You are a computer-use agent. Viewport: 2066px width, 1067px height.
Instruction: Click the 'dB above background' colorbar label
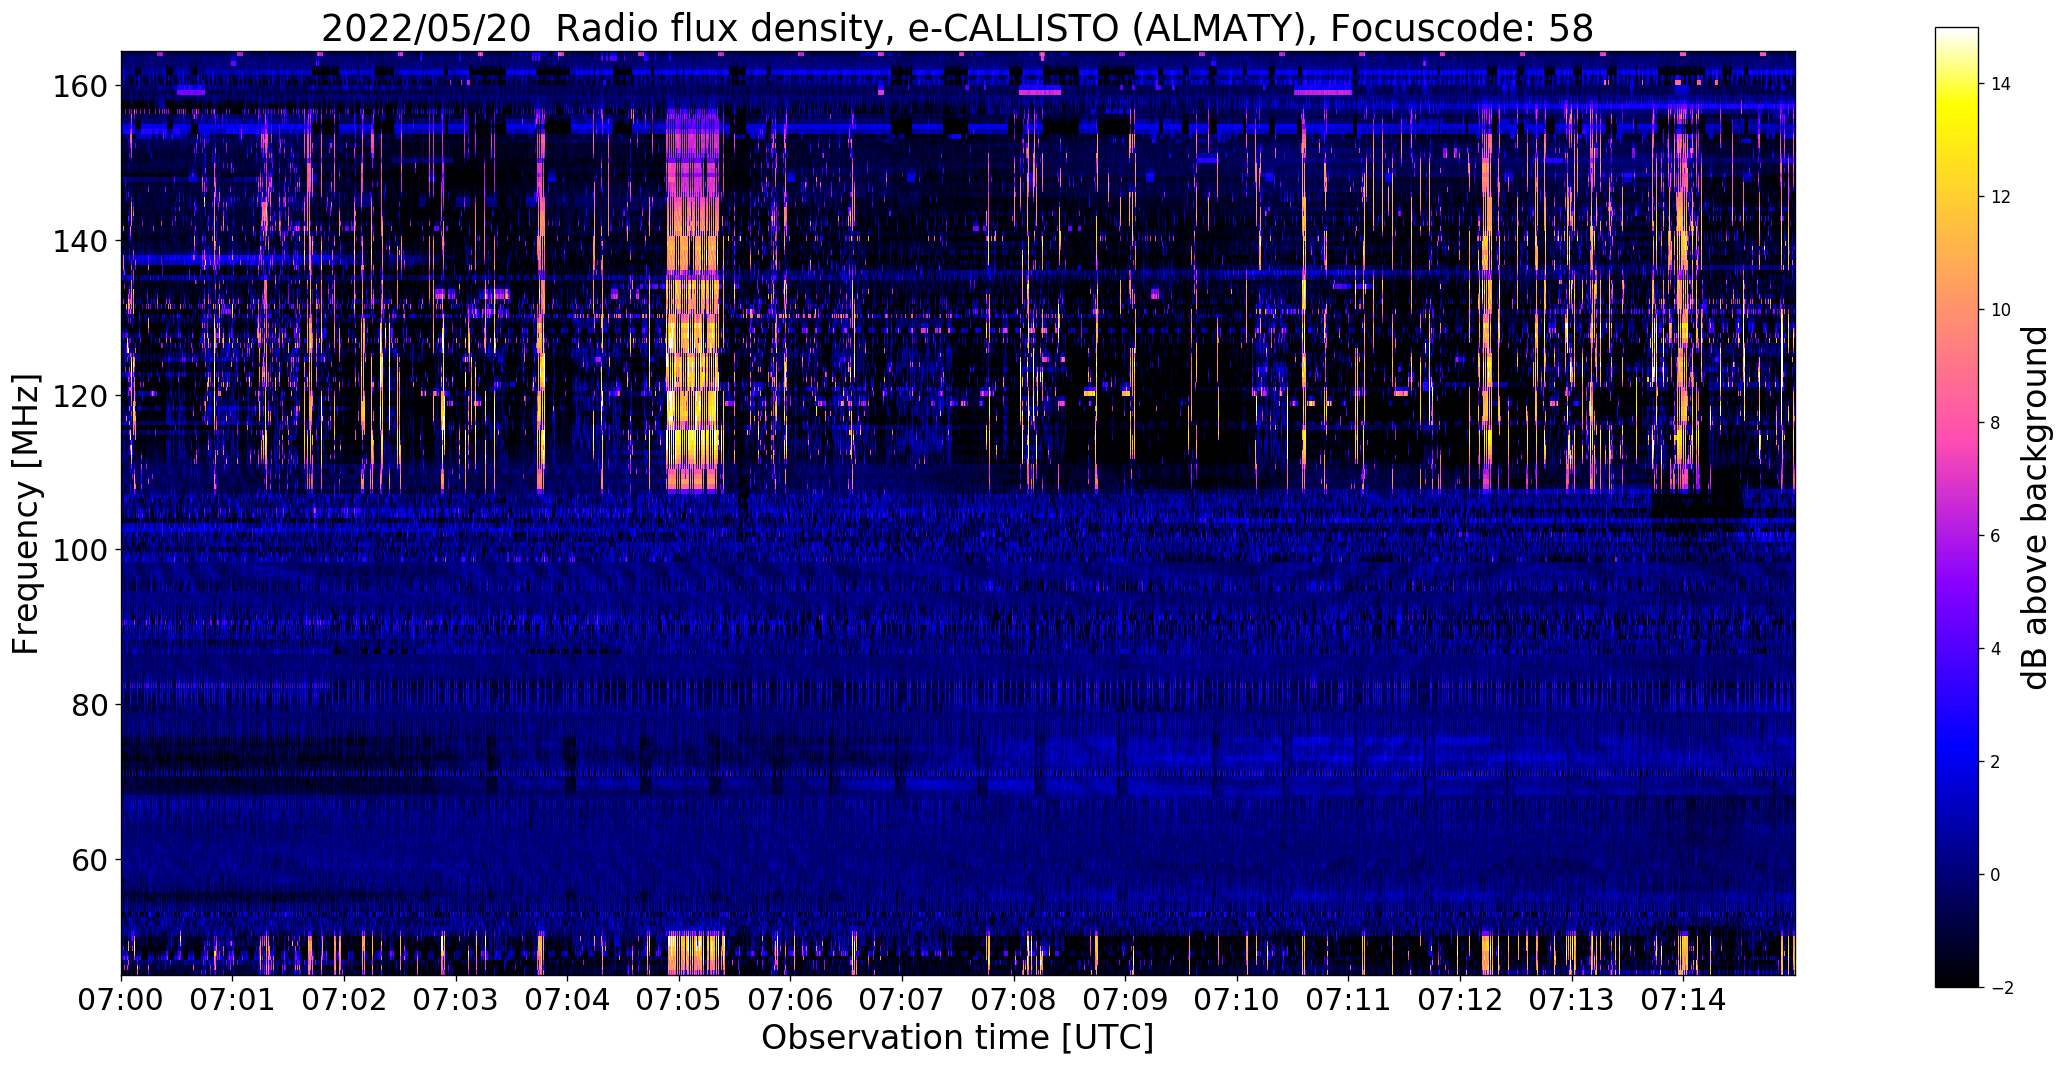(2034, 508)
